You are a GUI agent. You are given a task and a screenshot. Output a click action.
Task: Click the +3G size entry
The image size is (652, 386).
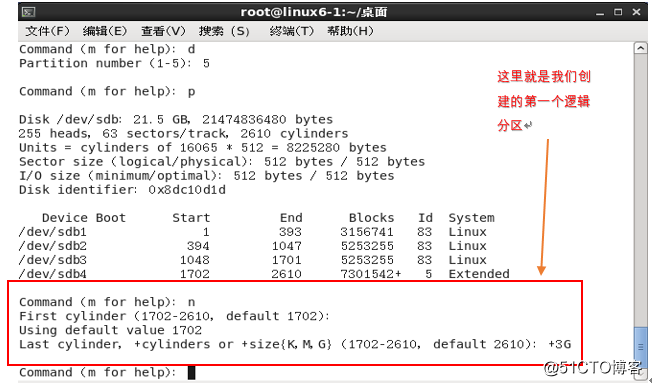pyautogui.click(x=559, y=344)
